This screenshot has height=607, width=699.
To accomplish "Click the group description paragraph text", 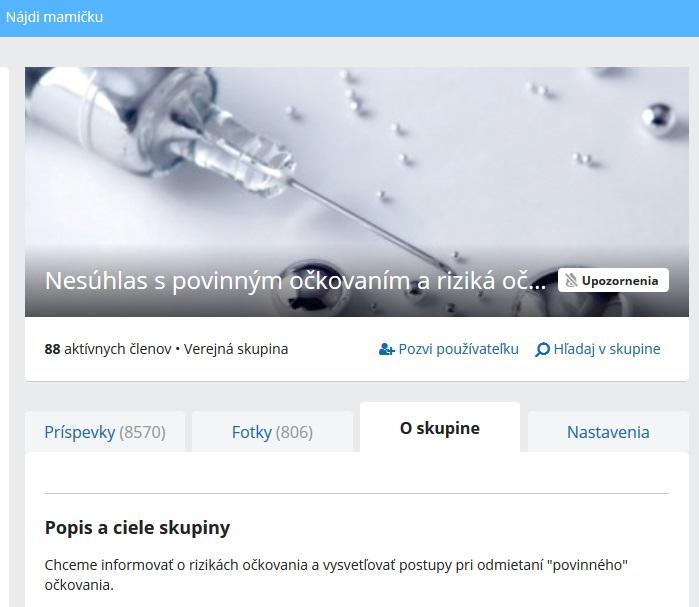I will coord(336,575).
